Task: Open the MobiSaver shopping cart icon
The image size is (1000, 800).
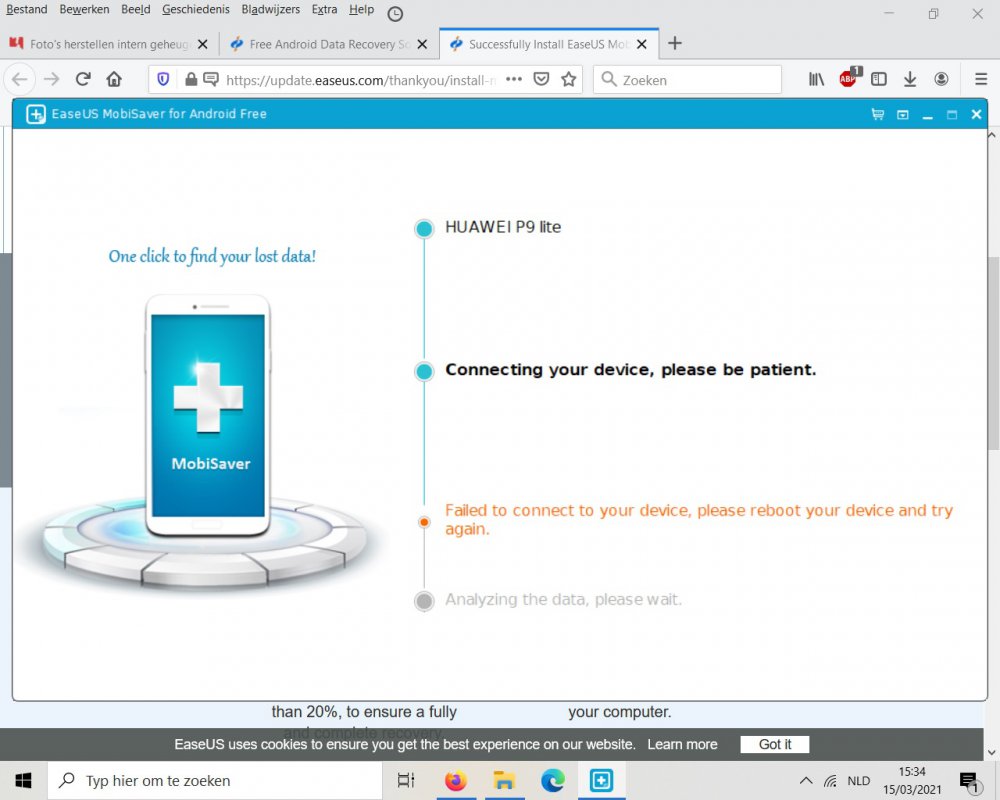Action: pyautogui.click(x=878, y=114)
